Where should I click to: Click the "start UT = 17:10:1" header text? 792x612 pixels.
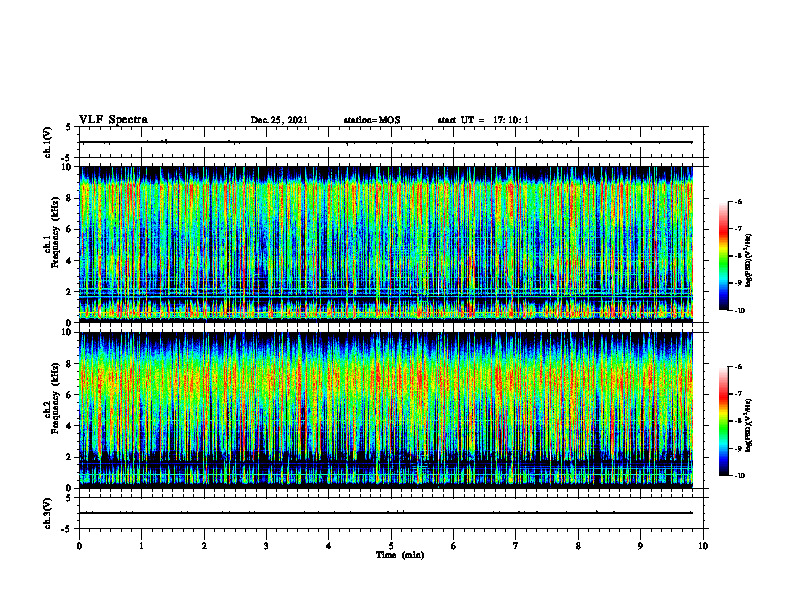coord(483,120)
